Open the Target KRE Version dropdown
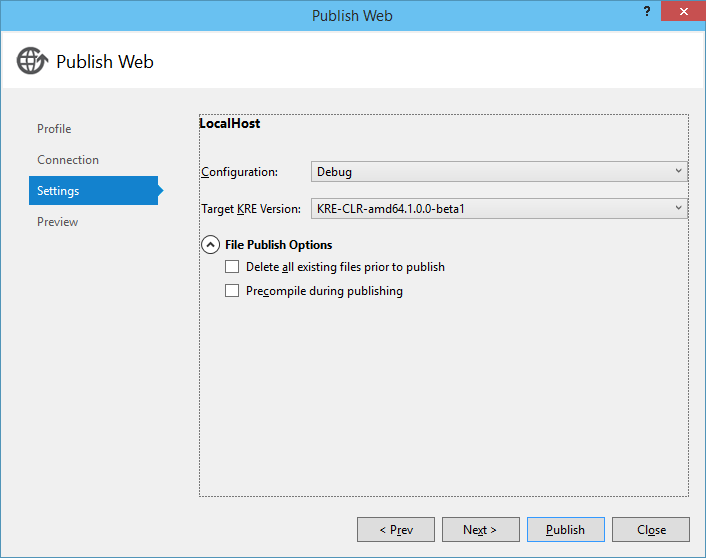Screen dimensions: 708x559 pos(499,209)
